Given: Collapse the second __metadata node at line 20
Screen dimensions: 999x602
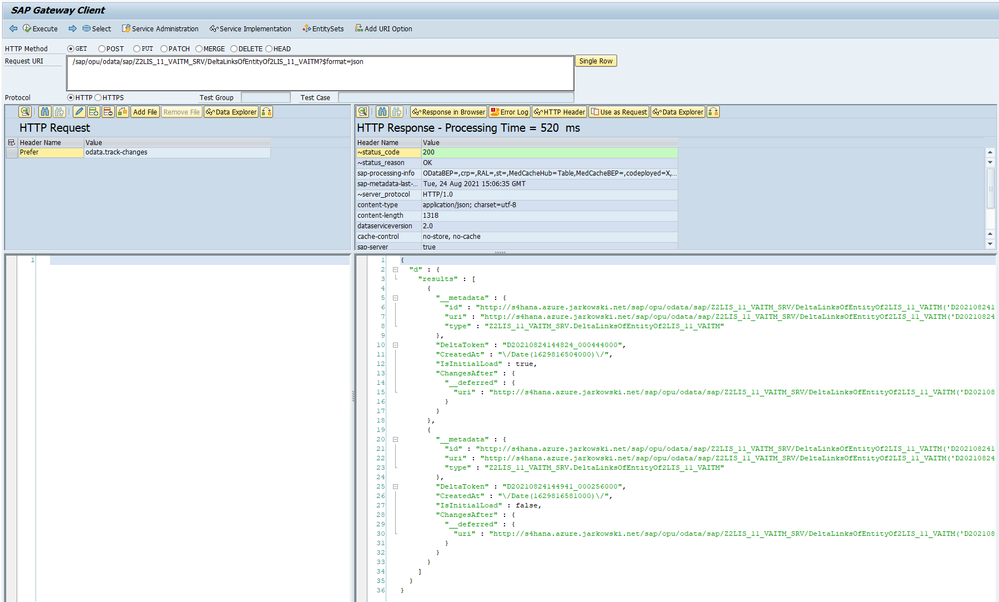Looking at the screenshot, I should [396, 439].
